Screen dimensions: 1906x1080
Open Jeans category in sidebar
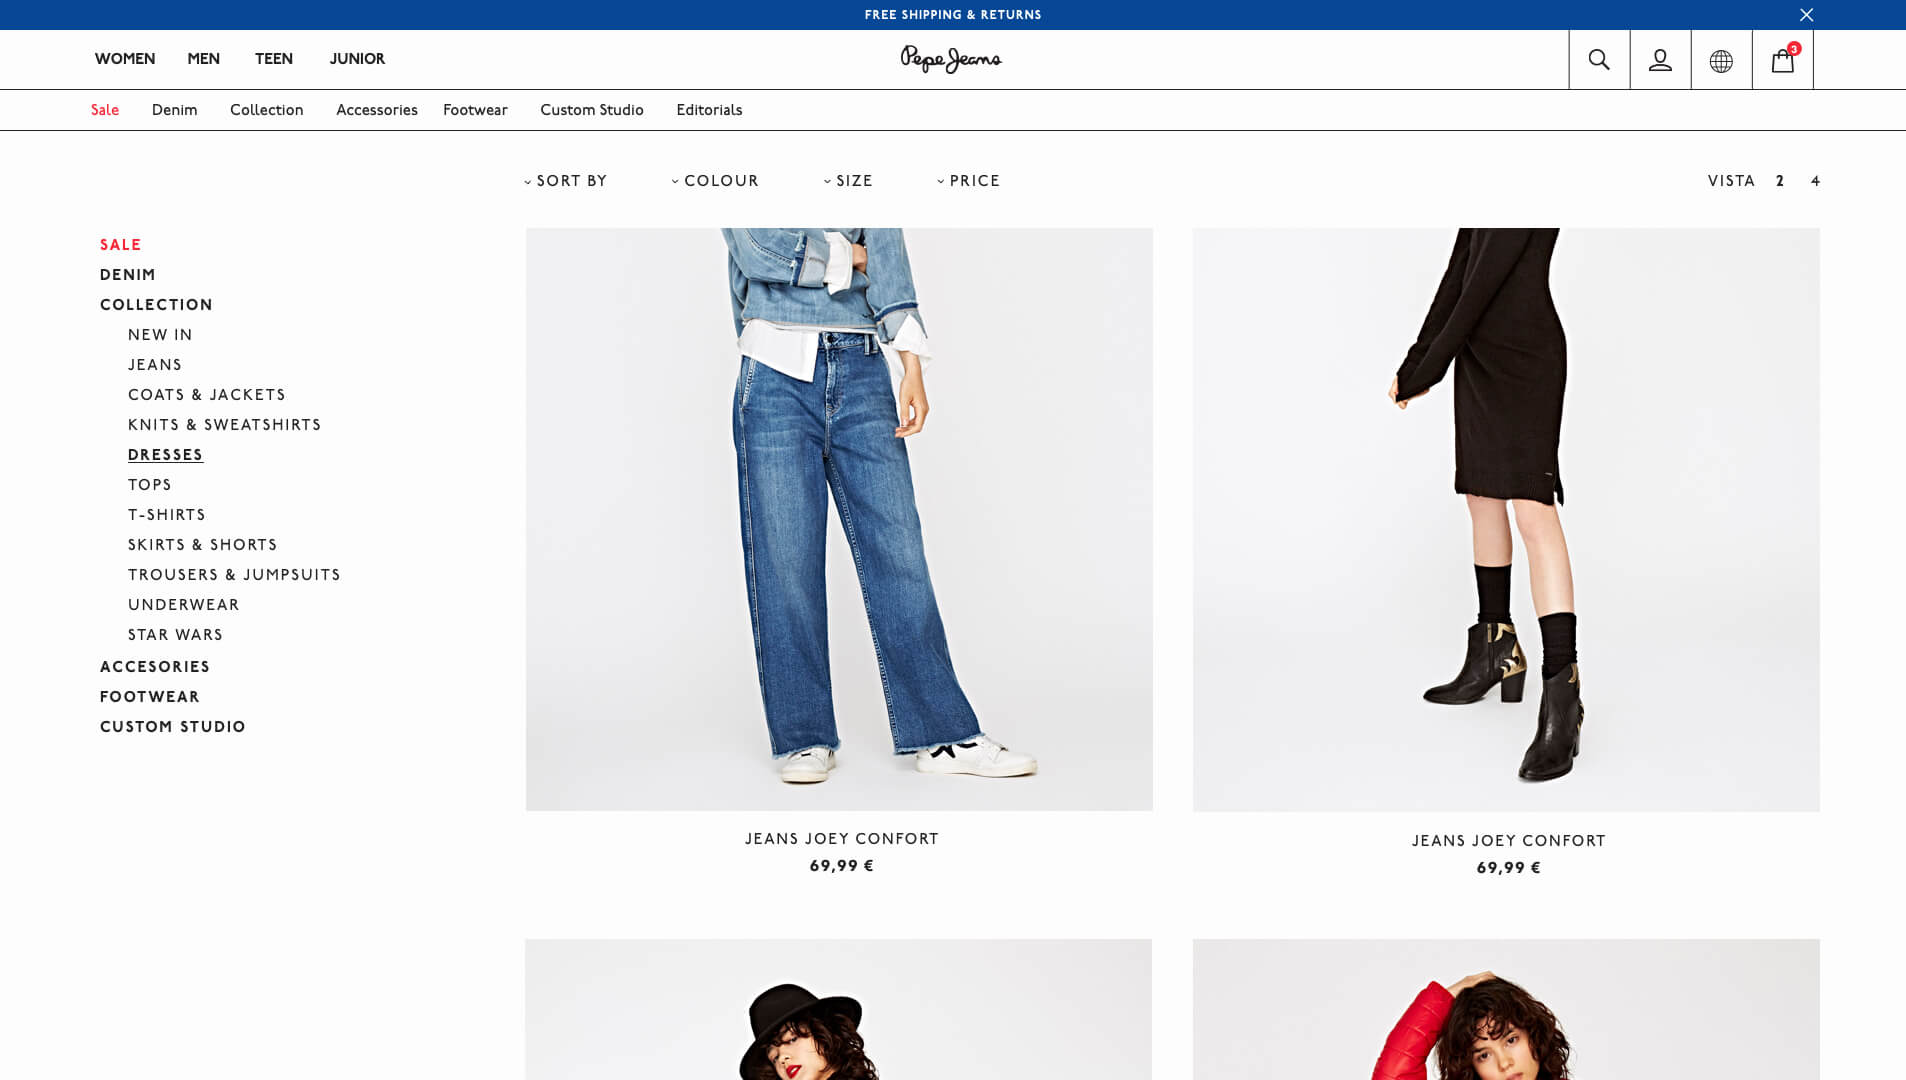[x=155, y=365]
